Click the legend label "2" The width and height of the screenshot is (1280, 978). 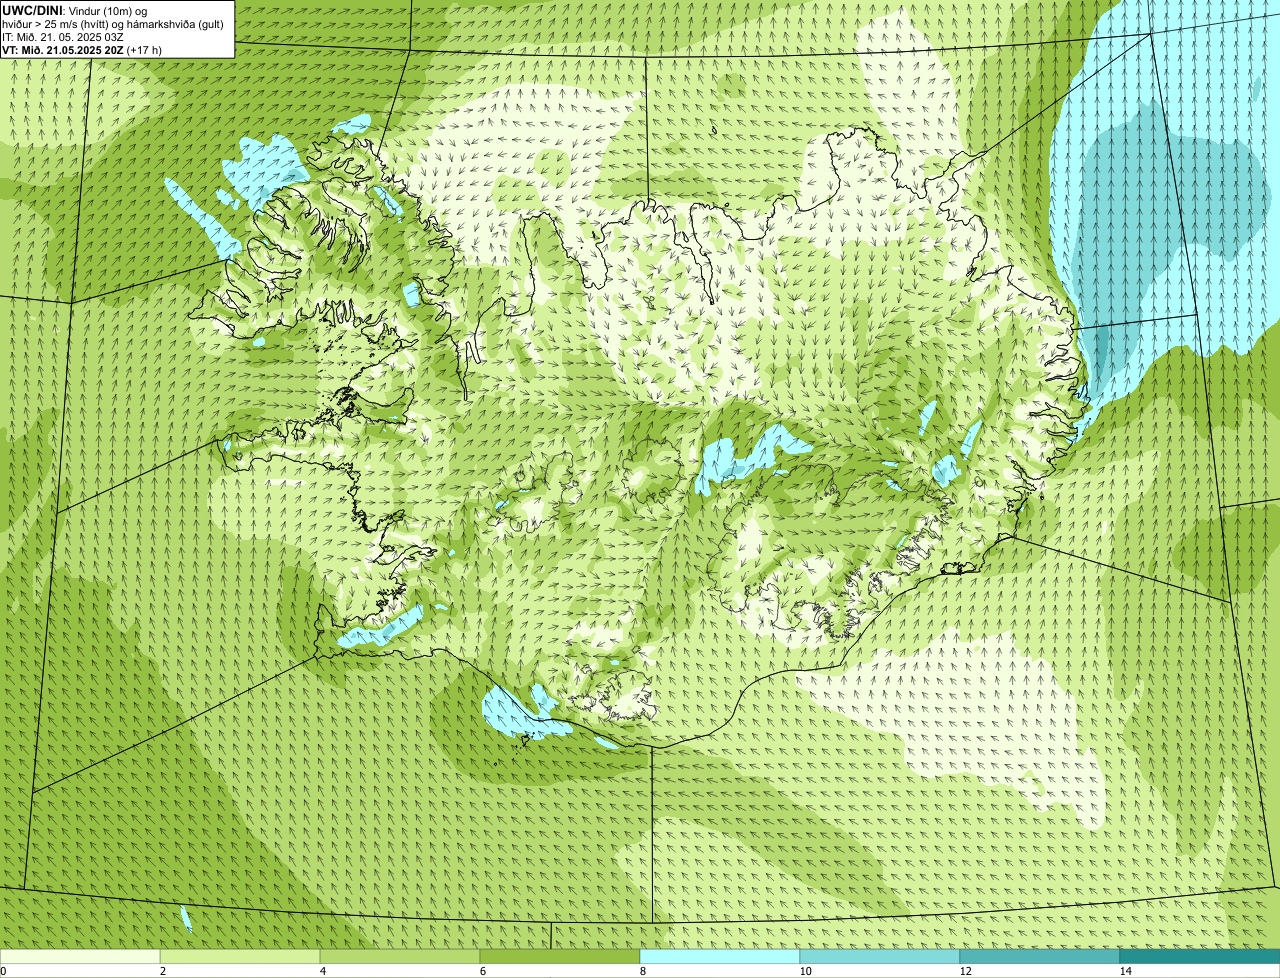(162, 971)
